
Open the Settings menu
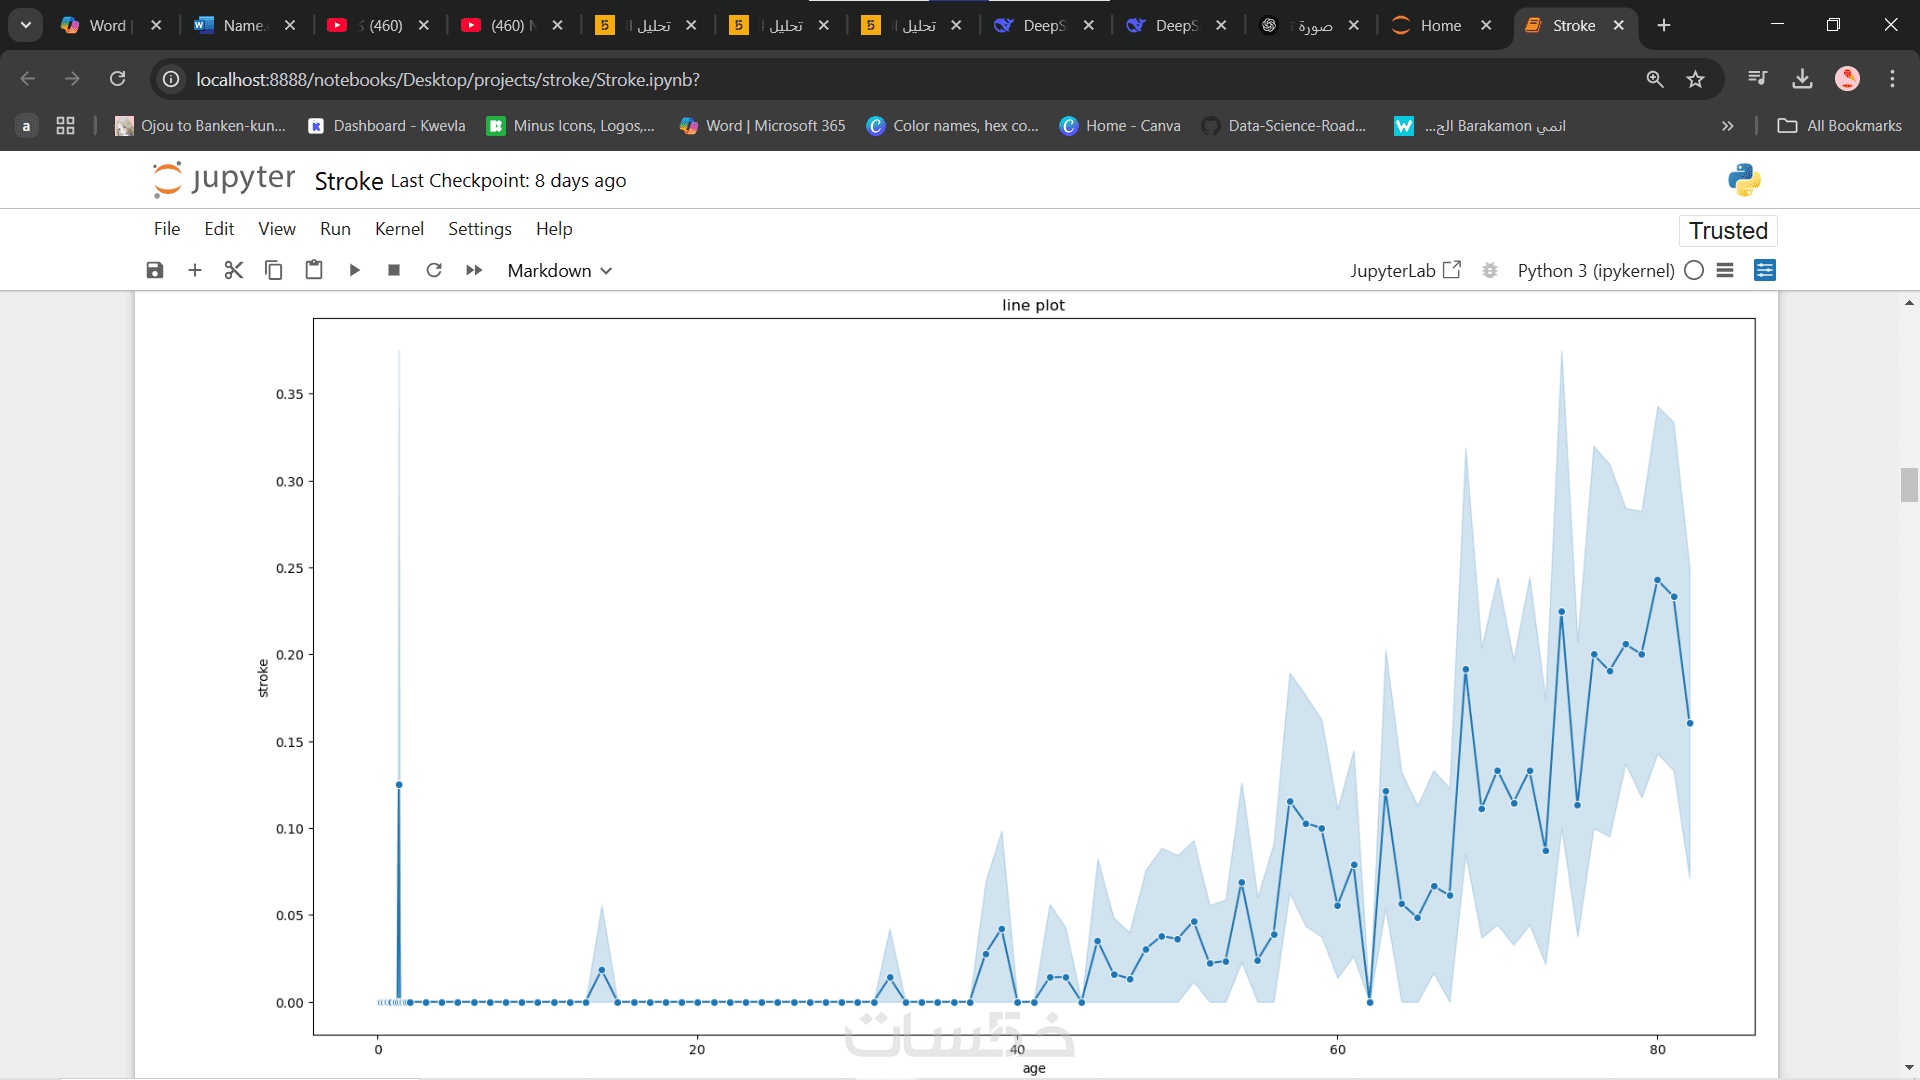tap(479, 229)
